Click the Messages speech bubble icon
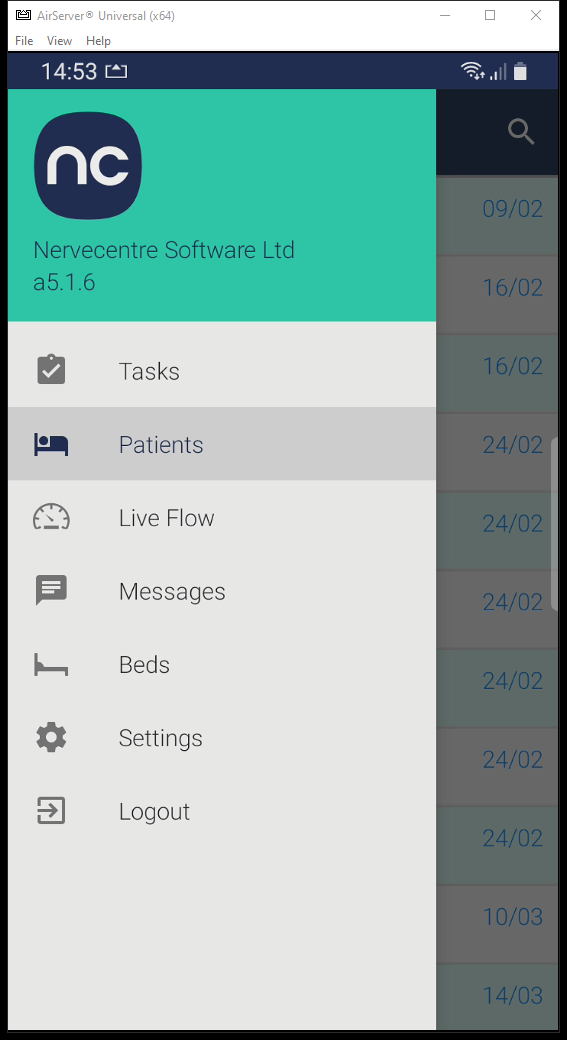The width and height of the screenshot is (567, 1040). 51,590
